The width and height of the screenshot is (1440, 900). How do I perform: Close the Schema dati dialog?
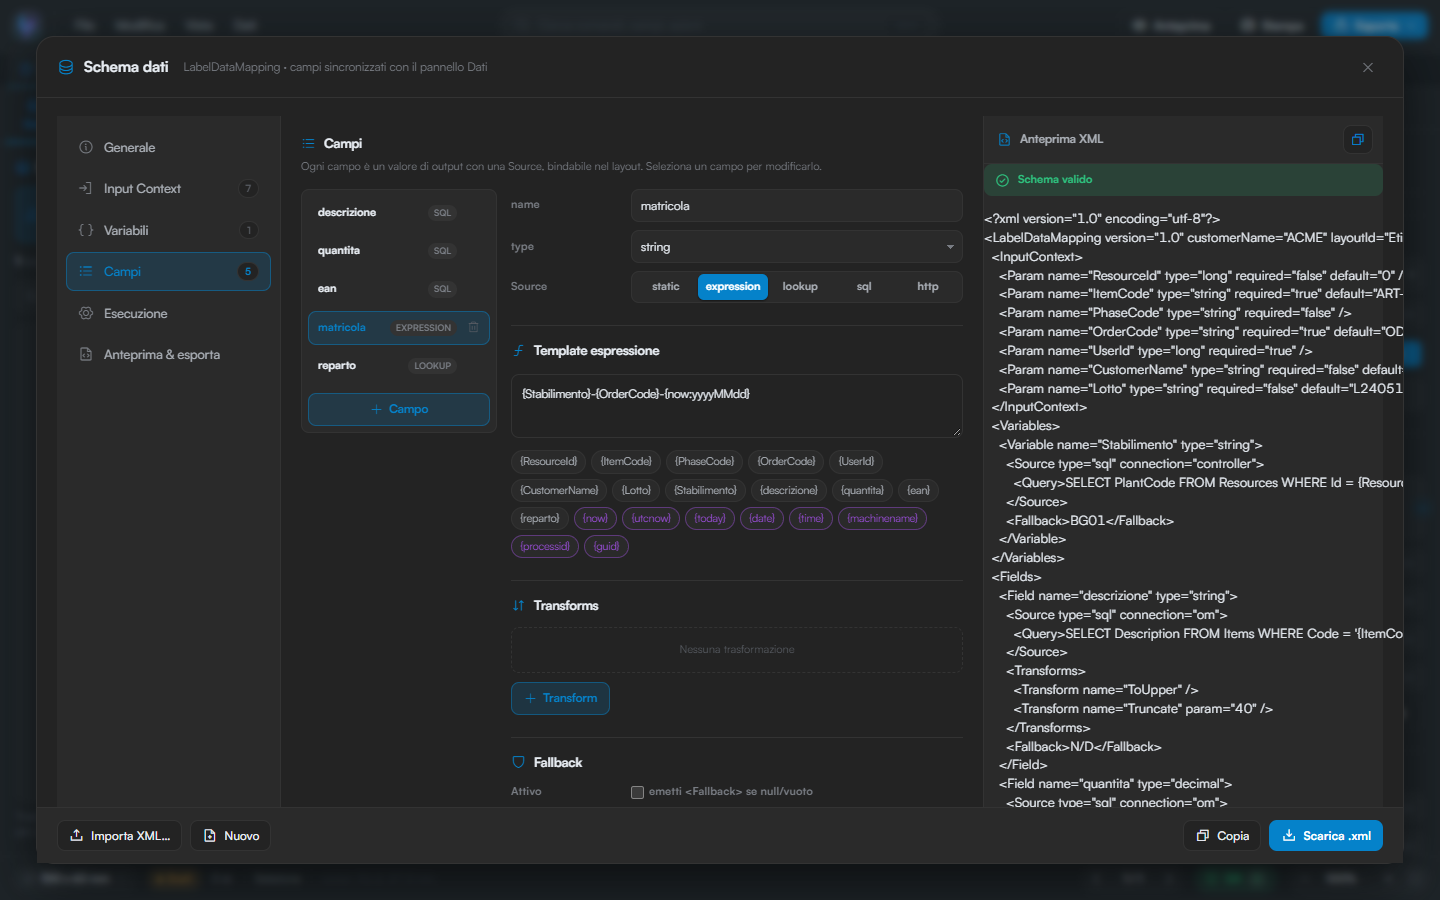[1368, 67]
